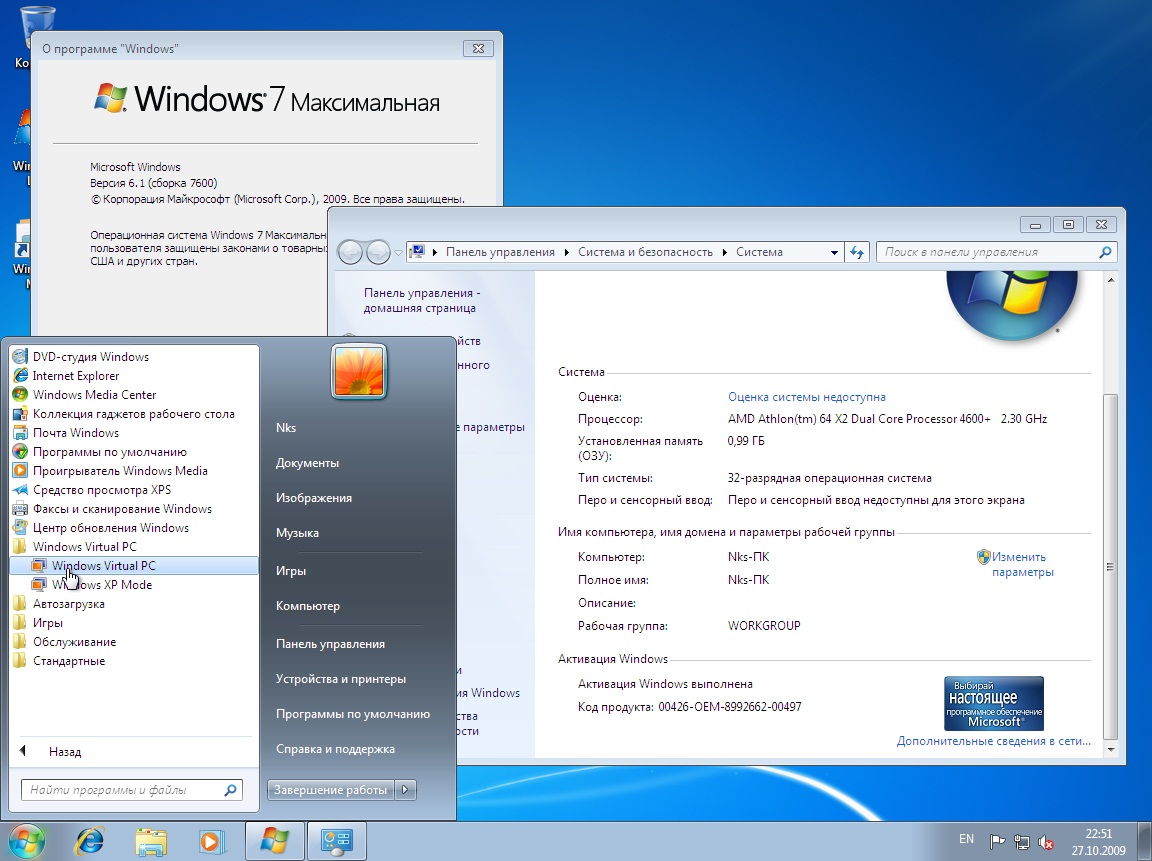Click the forward navigation arrow in System window
The image size is (1152, 861).
378,253
